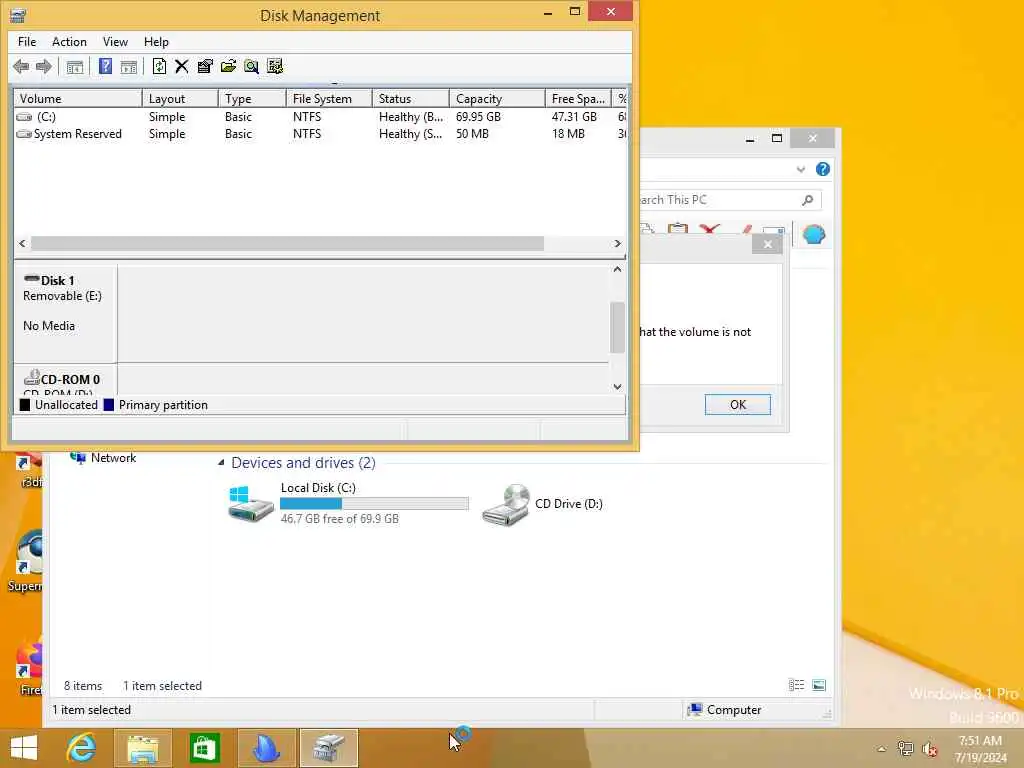The width and height of the screenshot is (1024, 768).
Task: Sort by the Status column header
Action: [411, 99]
